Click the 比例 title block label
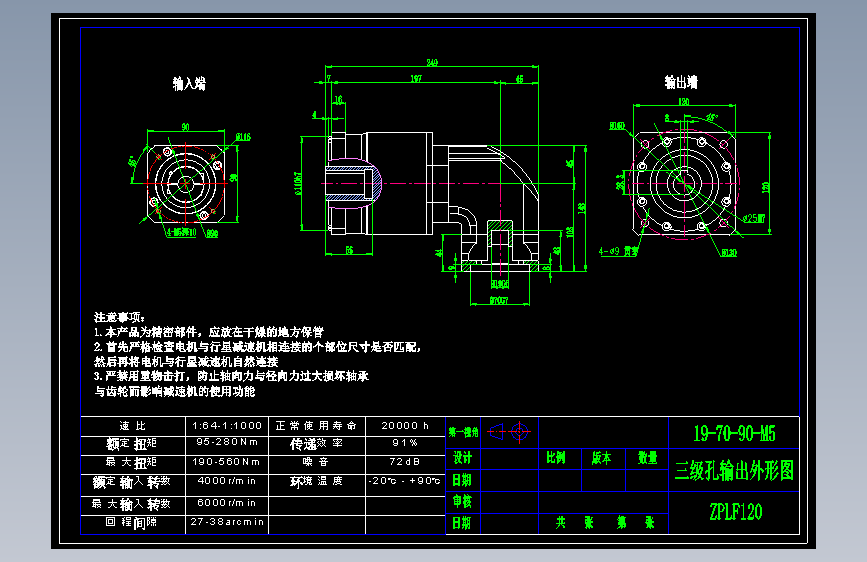This screenshot has height=562, width=867. coord(556,458)
